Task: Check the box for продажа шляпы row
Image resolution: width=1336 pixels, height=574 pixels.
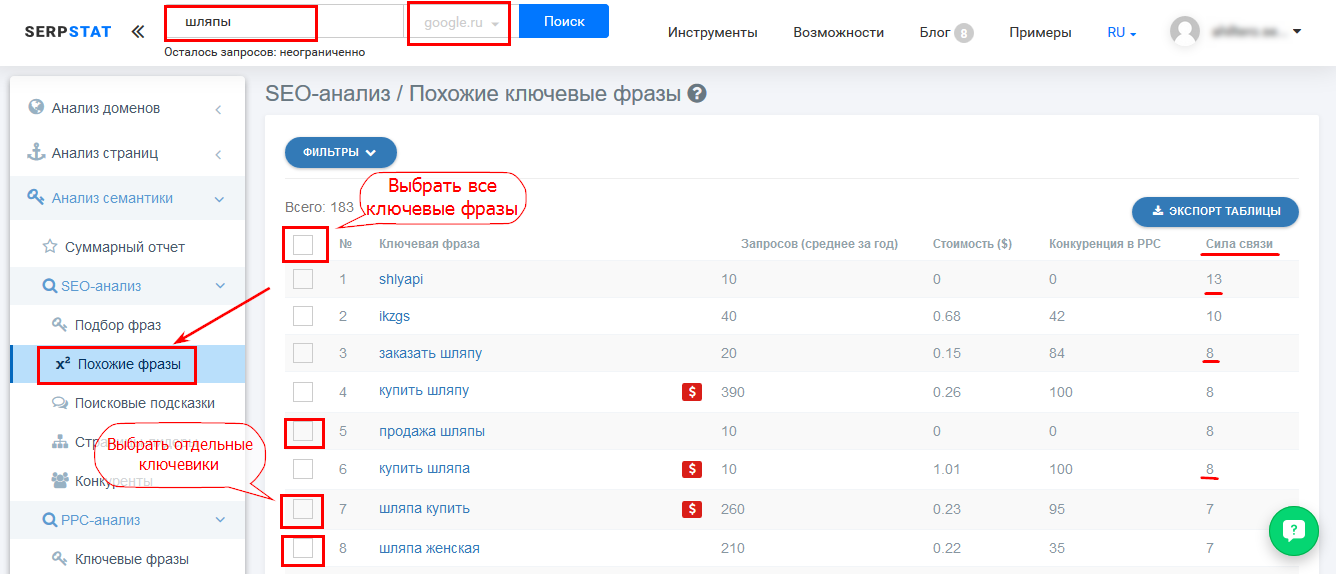Action: 303,431
